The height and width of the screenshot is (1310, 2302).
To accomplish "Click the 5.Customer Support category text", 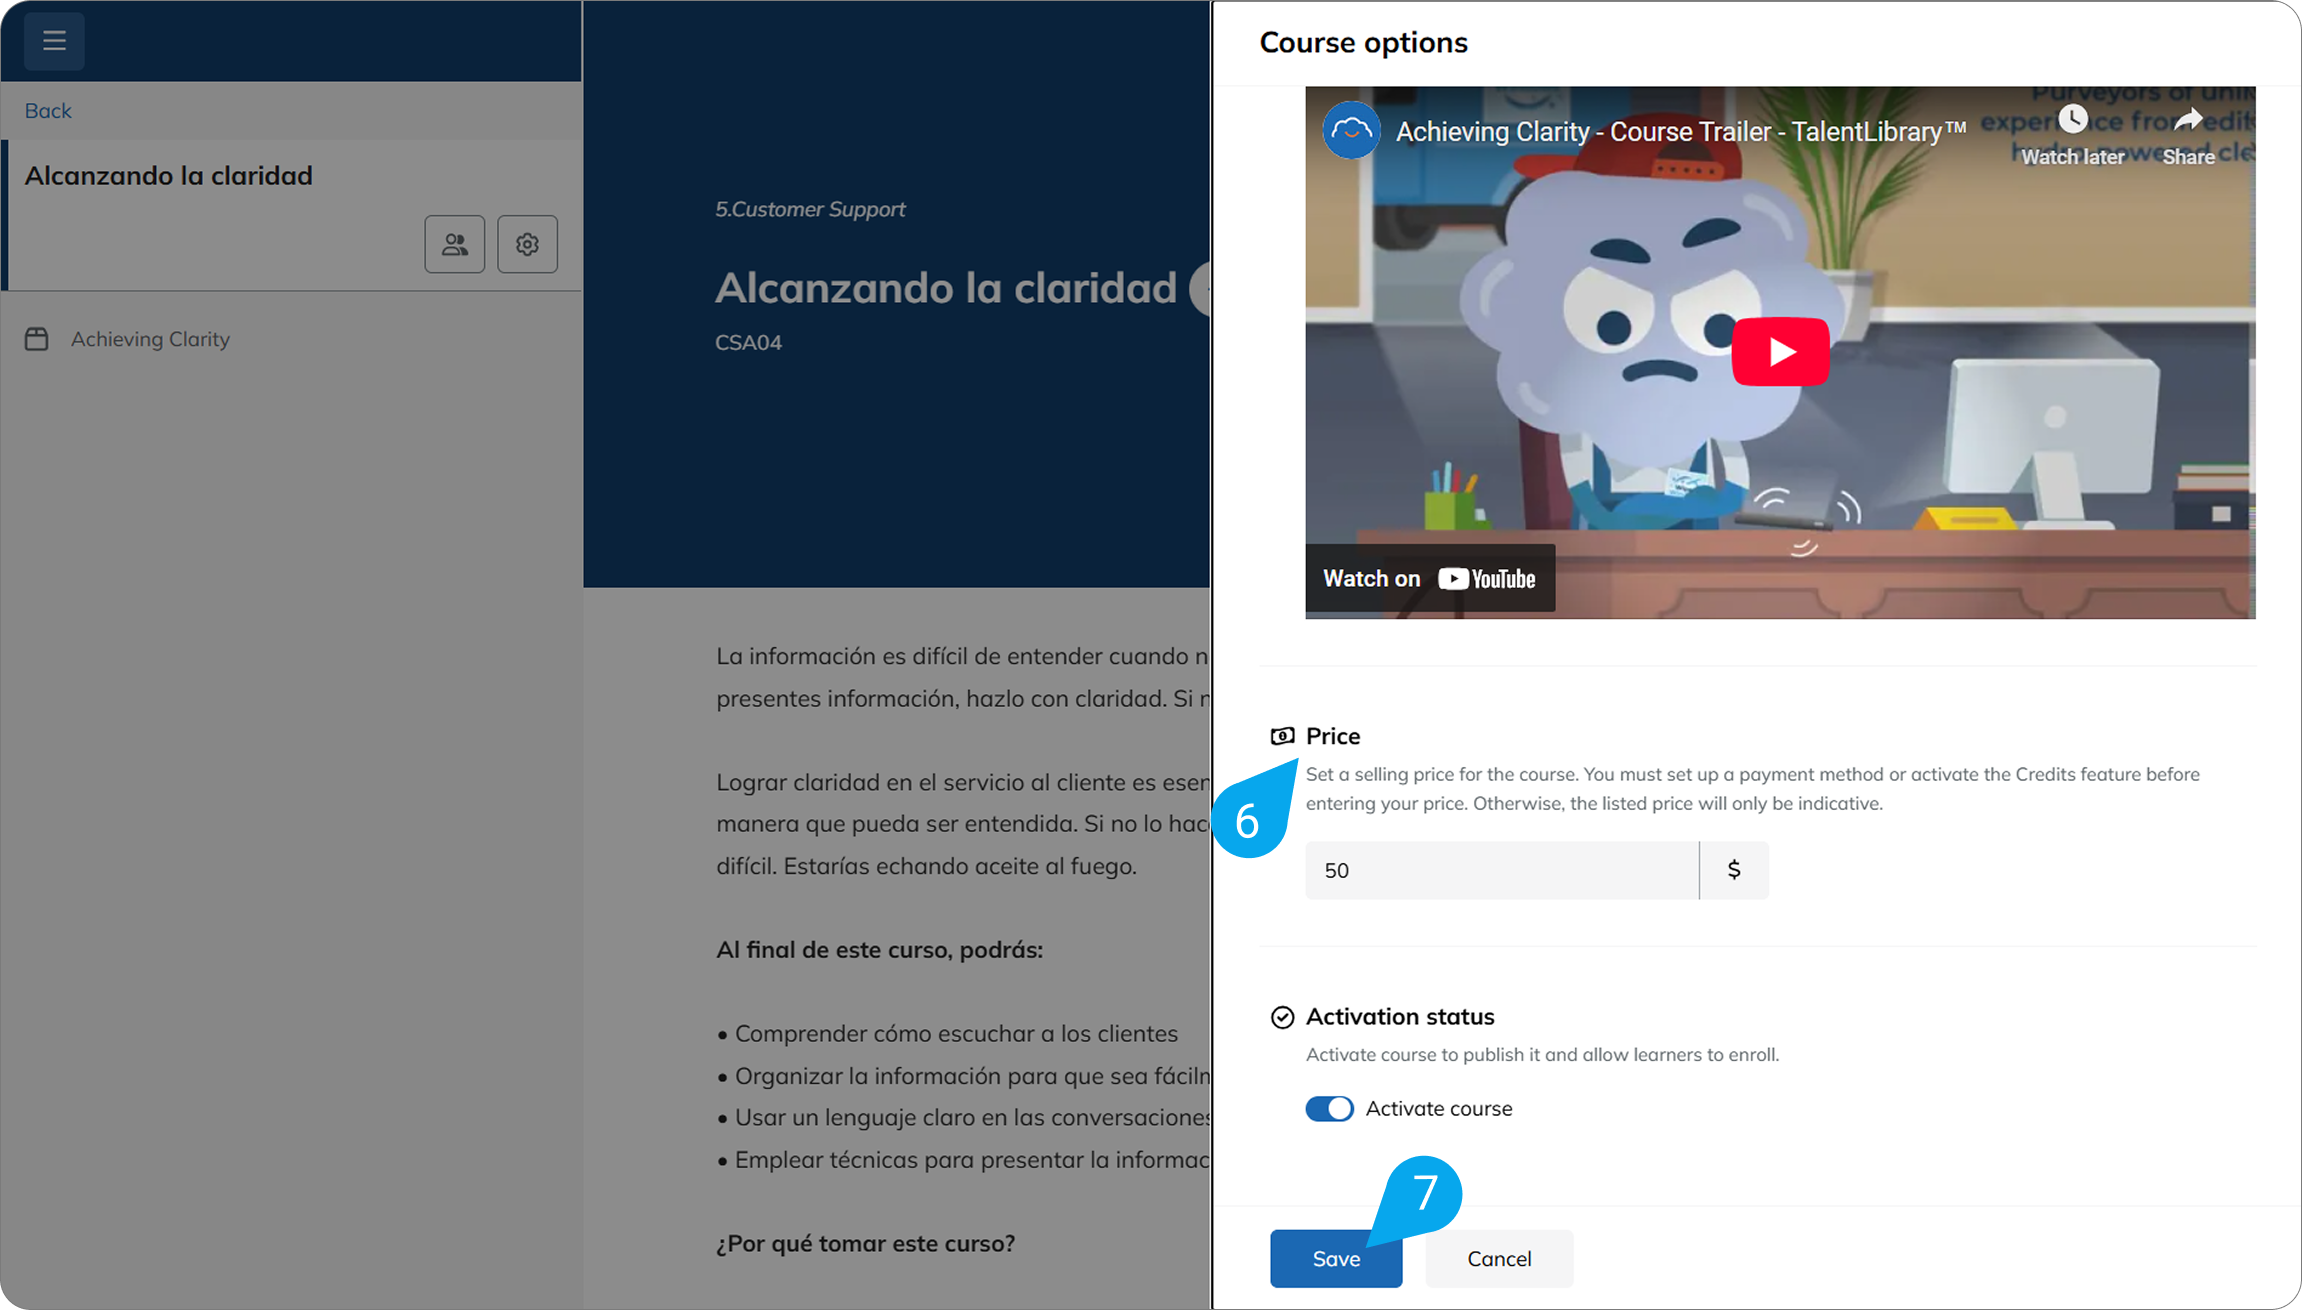I will (810, 209).
